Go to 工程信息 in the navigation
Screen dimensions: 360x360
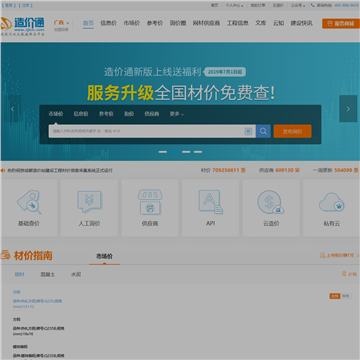point(238,23)
